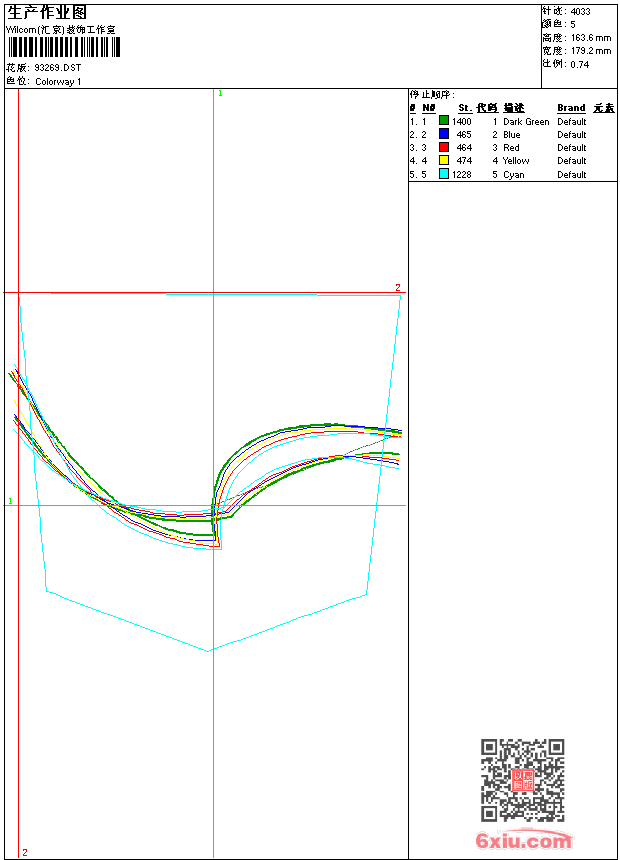Click the stitch count value 4033

pos(580,11)
